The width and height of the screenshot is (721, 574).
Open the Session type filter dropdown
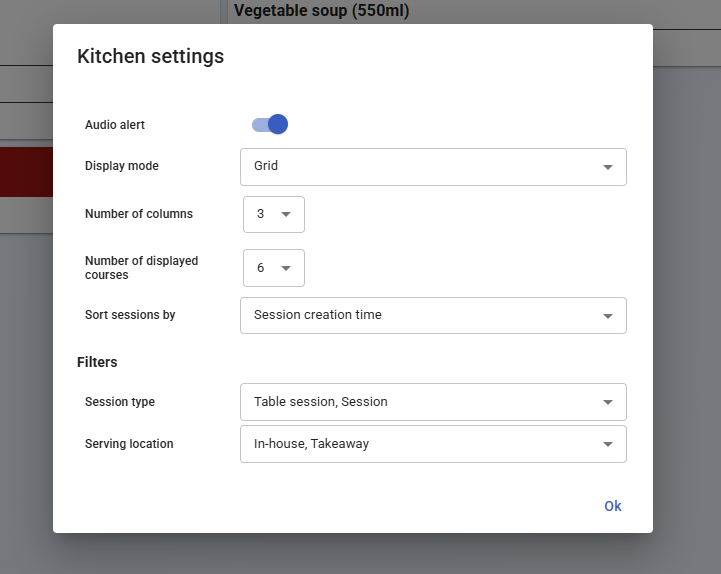[x=420, y=402]
